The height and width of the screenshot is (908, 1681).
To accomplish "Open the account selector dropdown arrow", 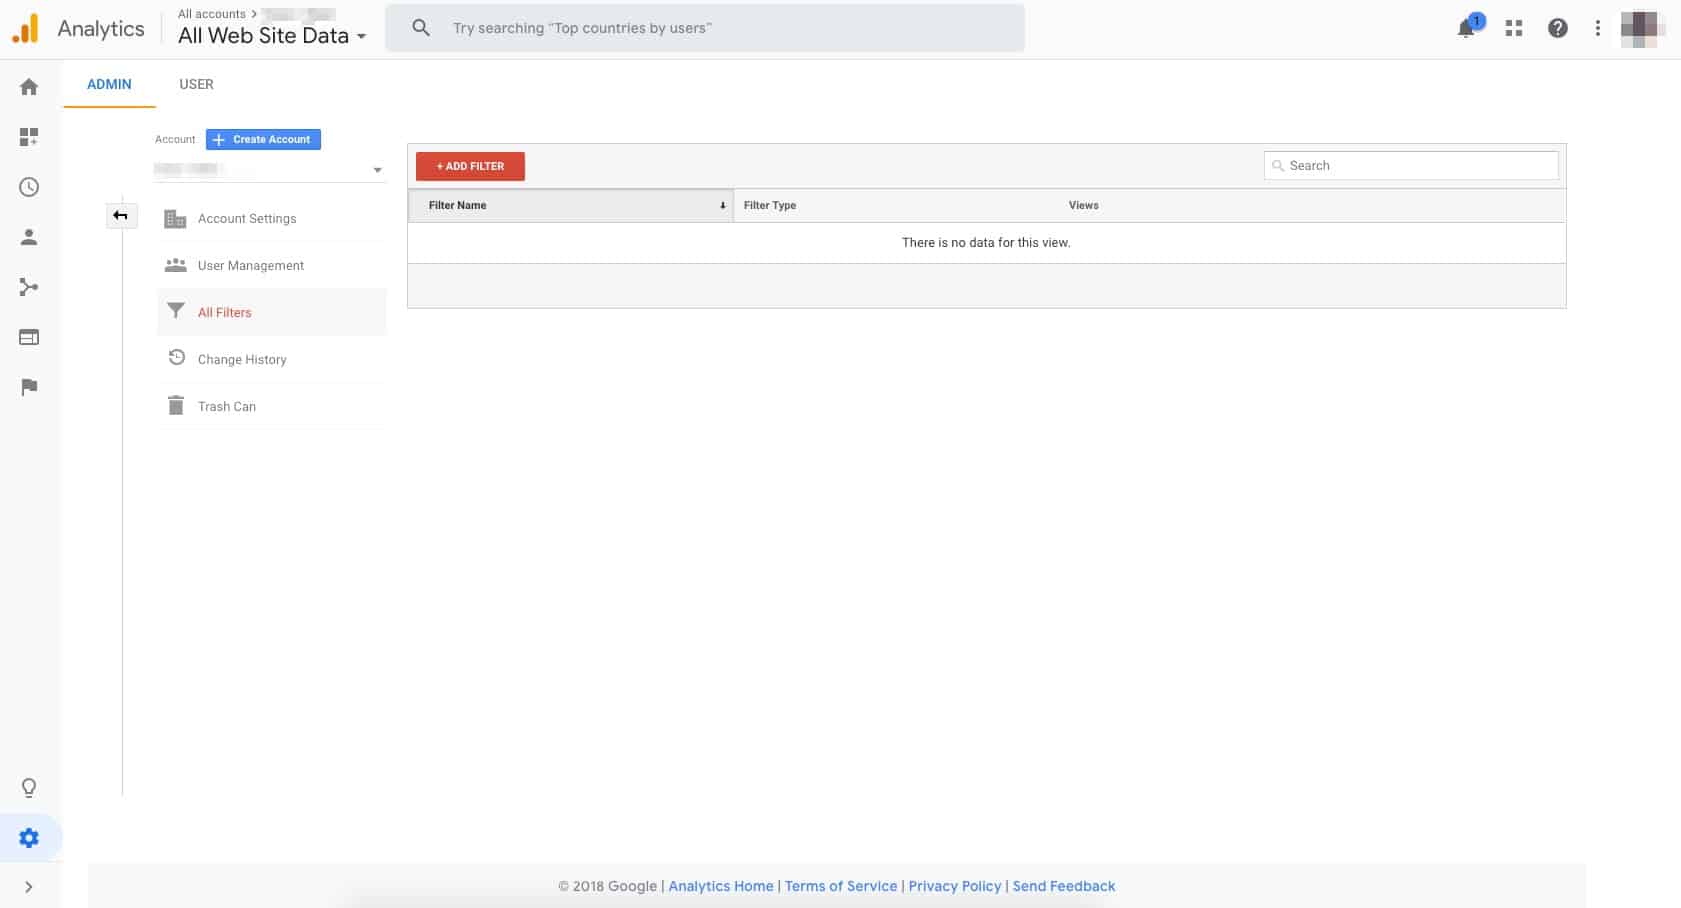I will pos(377,169).
